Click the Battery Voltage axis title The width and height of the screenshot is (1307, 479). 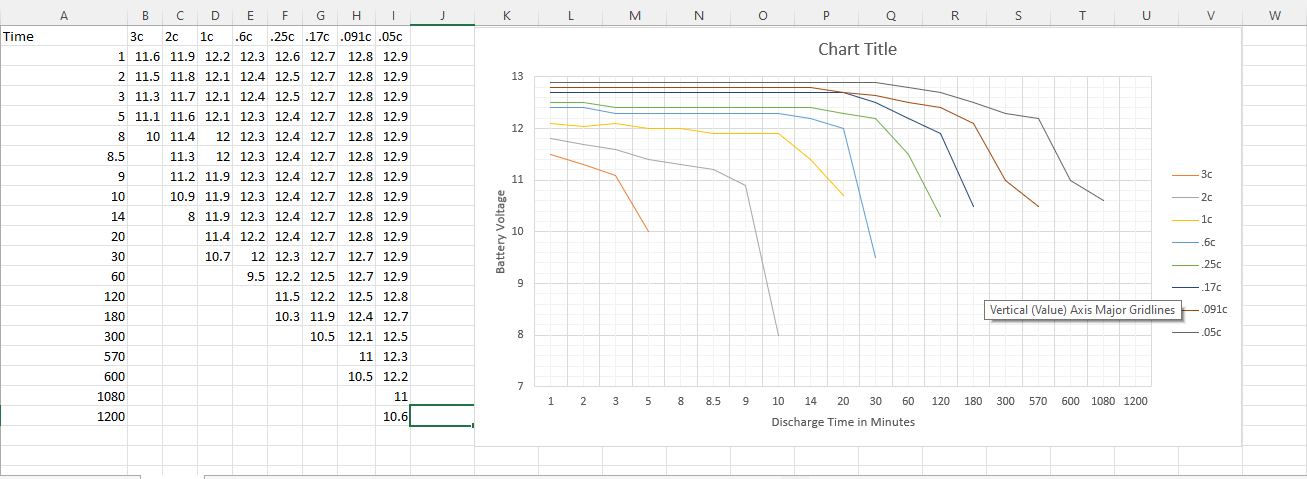tap(501, 233)
